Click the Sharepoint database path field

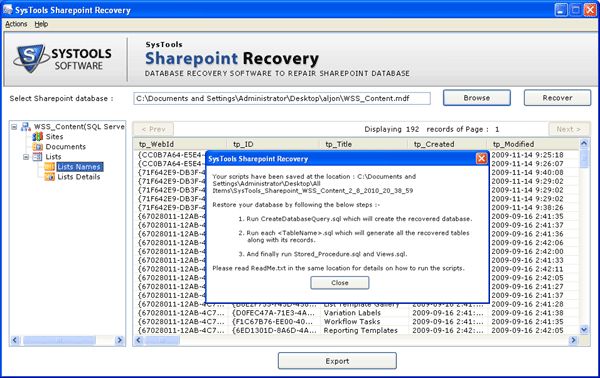282,98
